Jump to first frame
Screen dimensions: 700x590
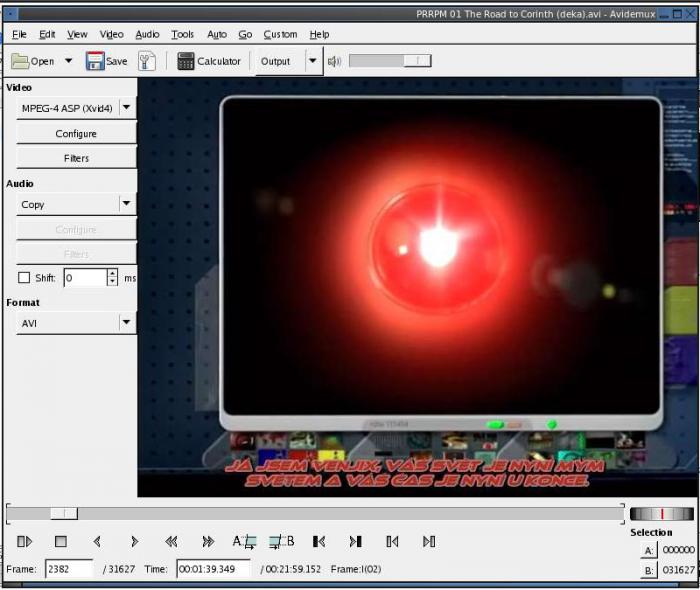pyautogui.click(x=392, y=542)
